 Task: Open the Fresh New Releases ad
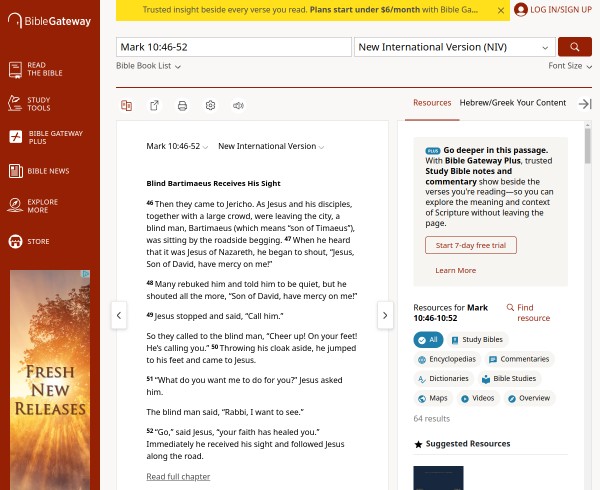pyautogui.click(x=50, y=380)
